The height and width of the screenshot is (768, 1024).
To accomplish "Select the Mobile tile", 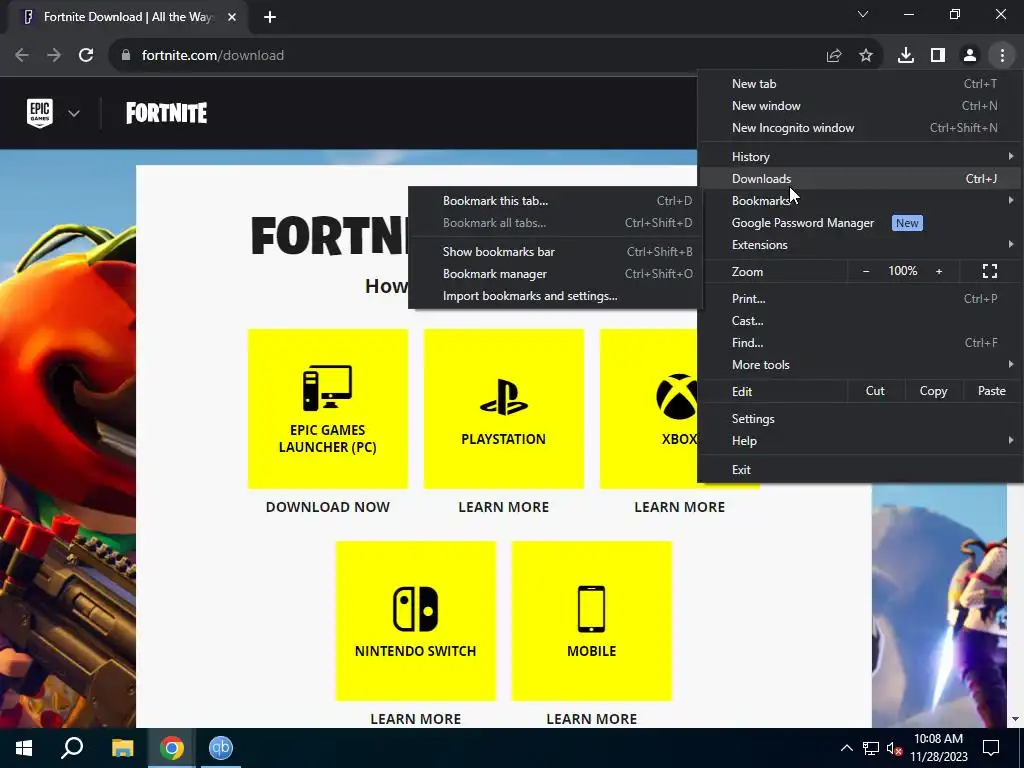I will 592,621.
